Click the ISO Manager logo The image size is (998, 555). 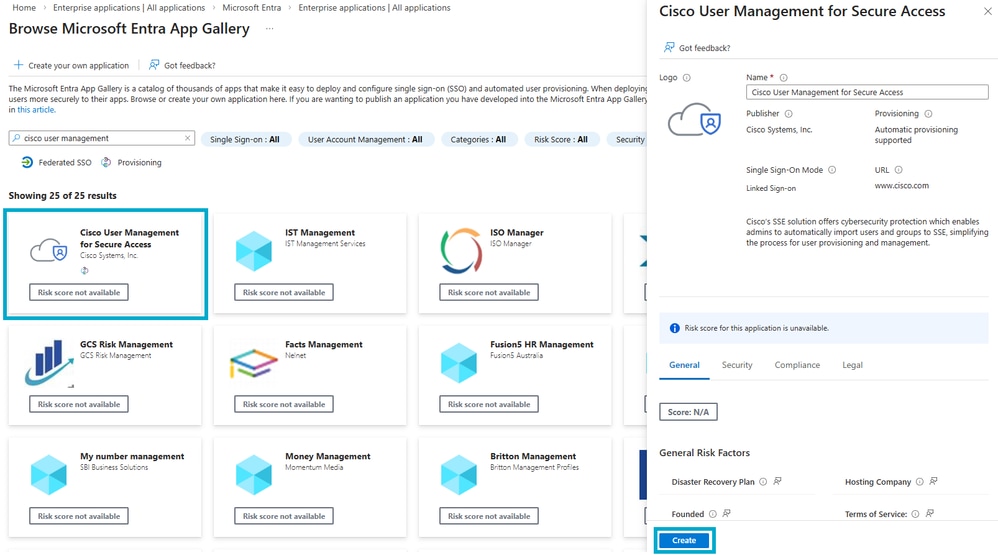point(461,251)
